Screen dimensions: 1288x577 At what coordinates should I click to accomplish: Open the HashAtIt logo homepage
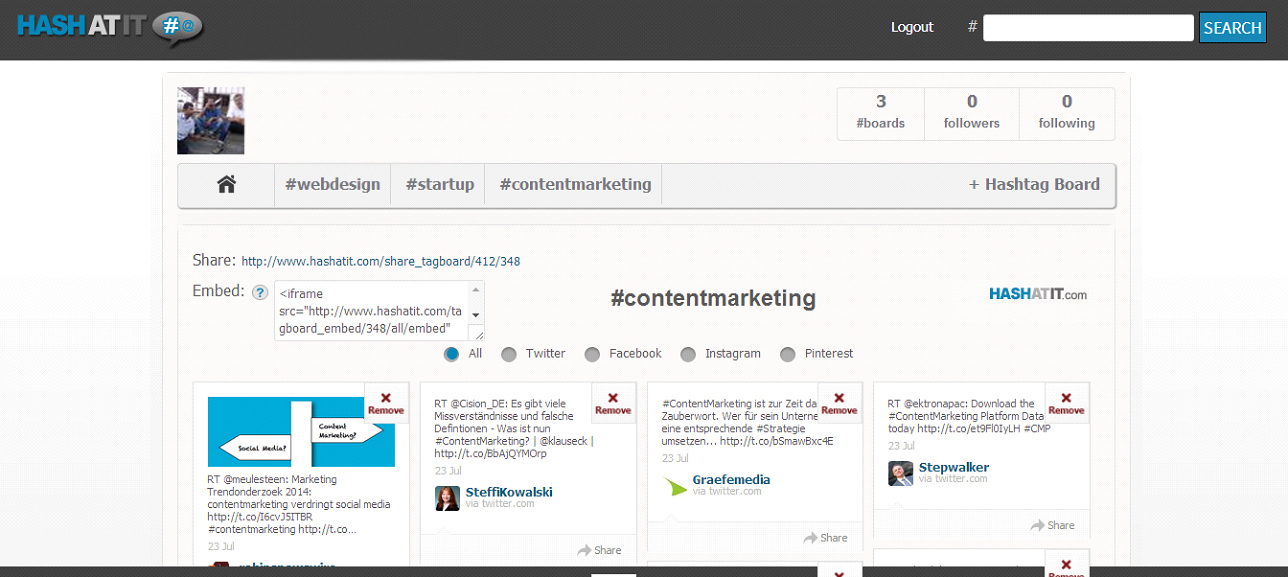pyautogui.click(x=110, y=26)
